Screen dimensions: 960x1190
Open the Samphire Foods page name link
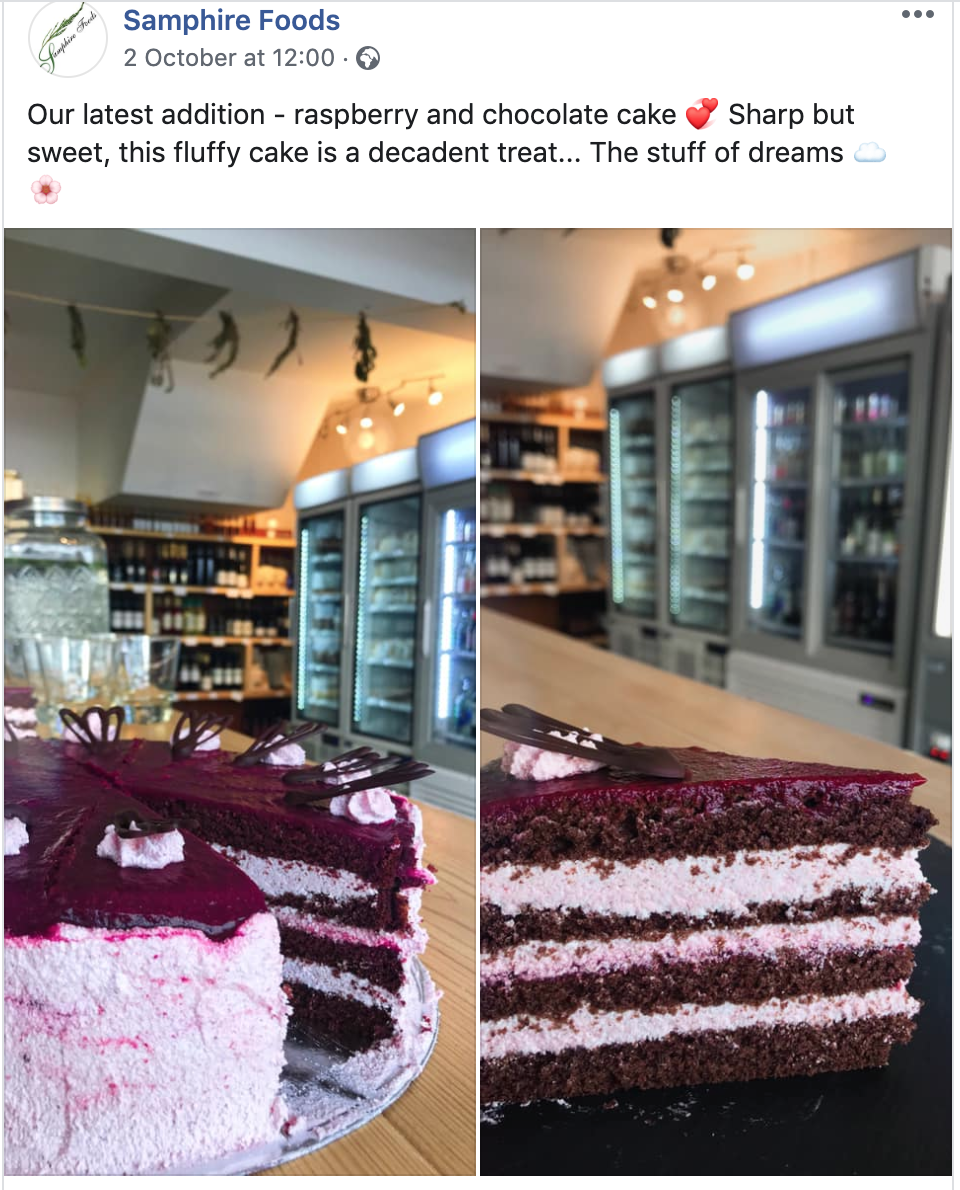tap(231, 20)
